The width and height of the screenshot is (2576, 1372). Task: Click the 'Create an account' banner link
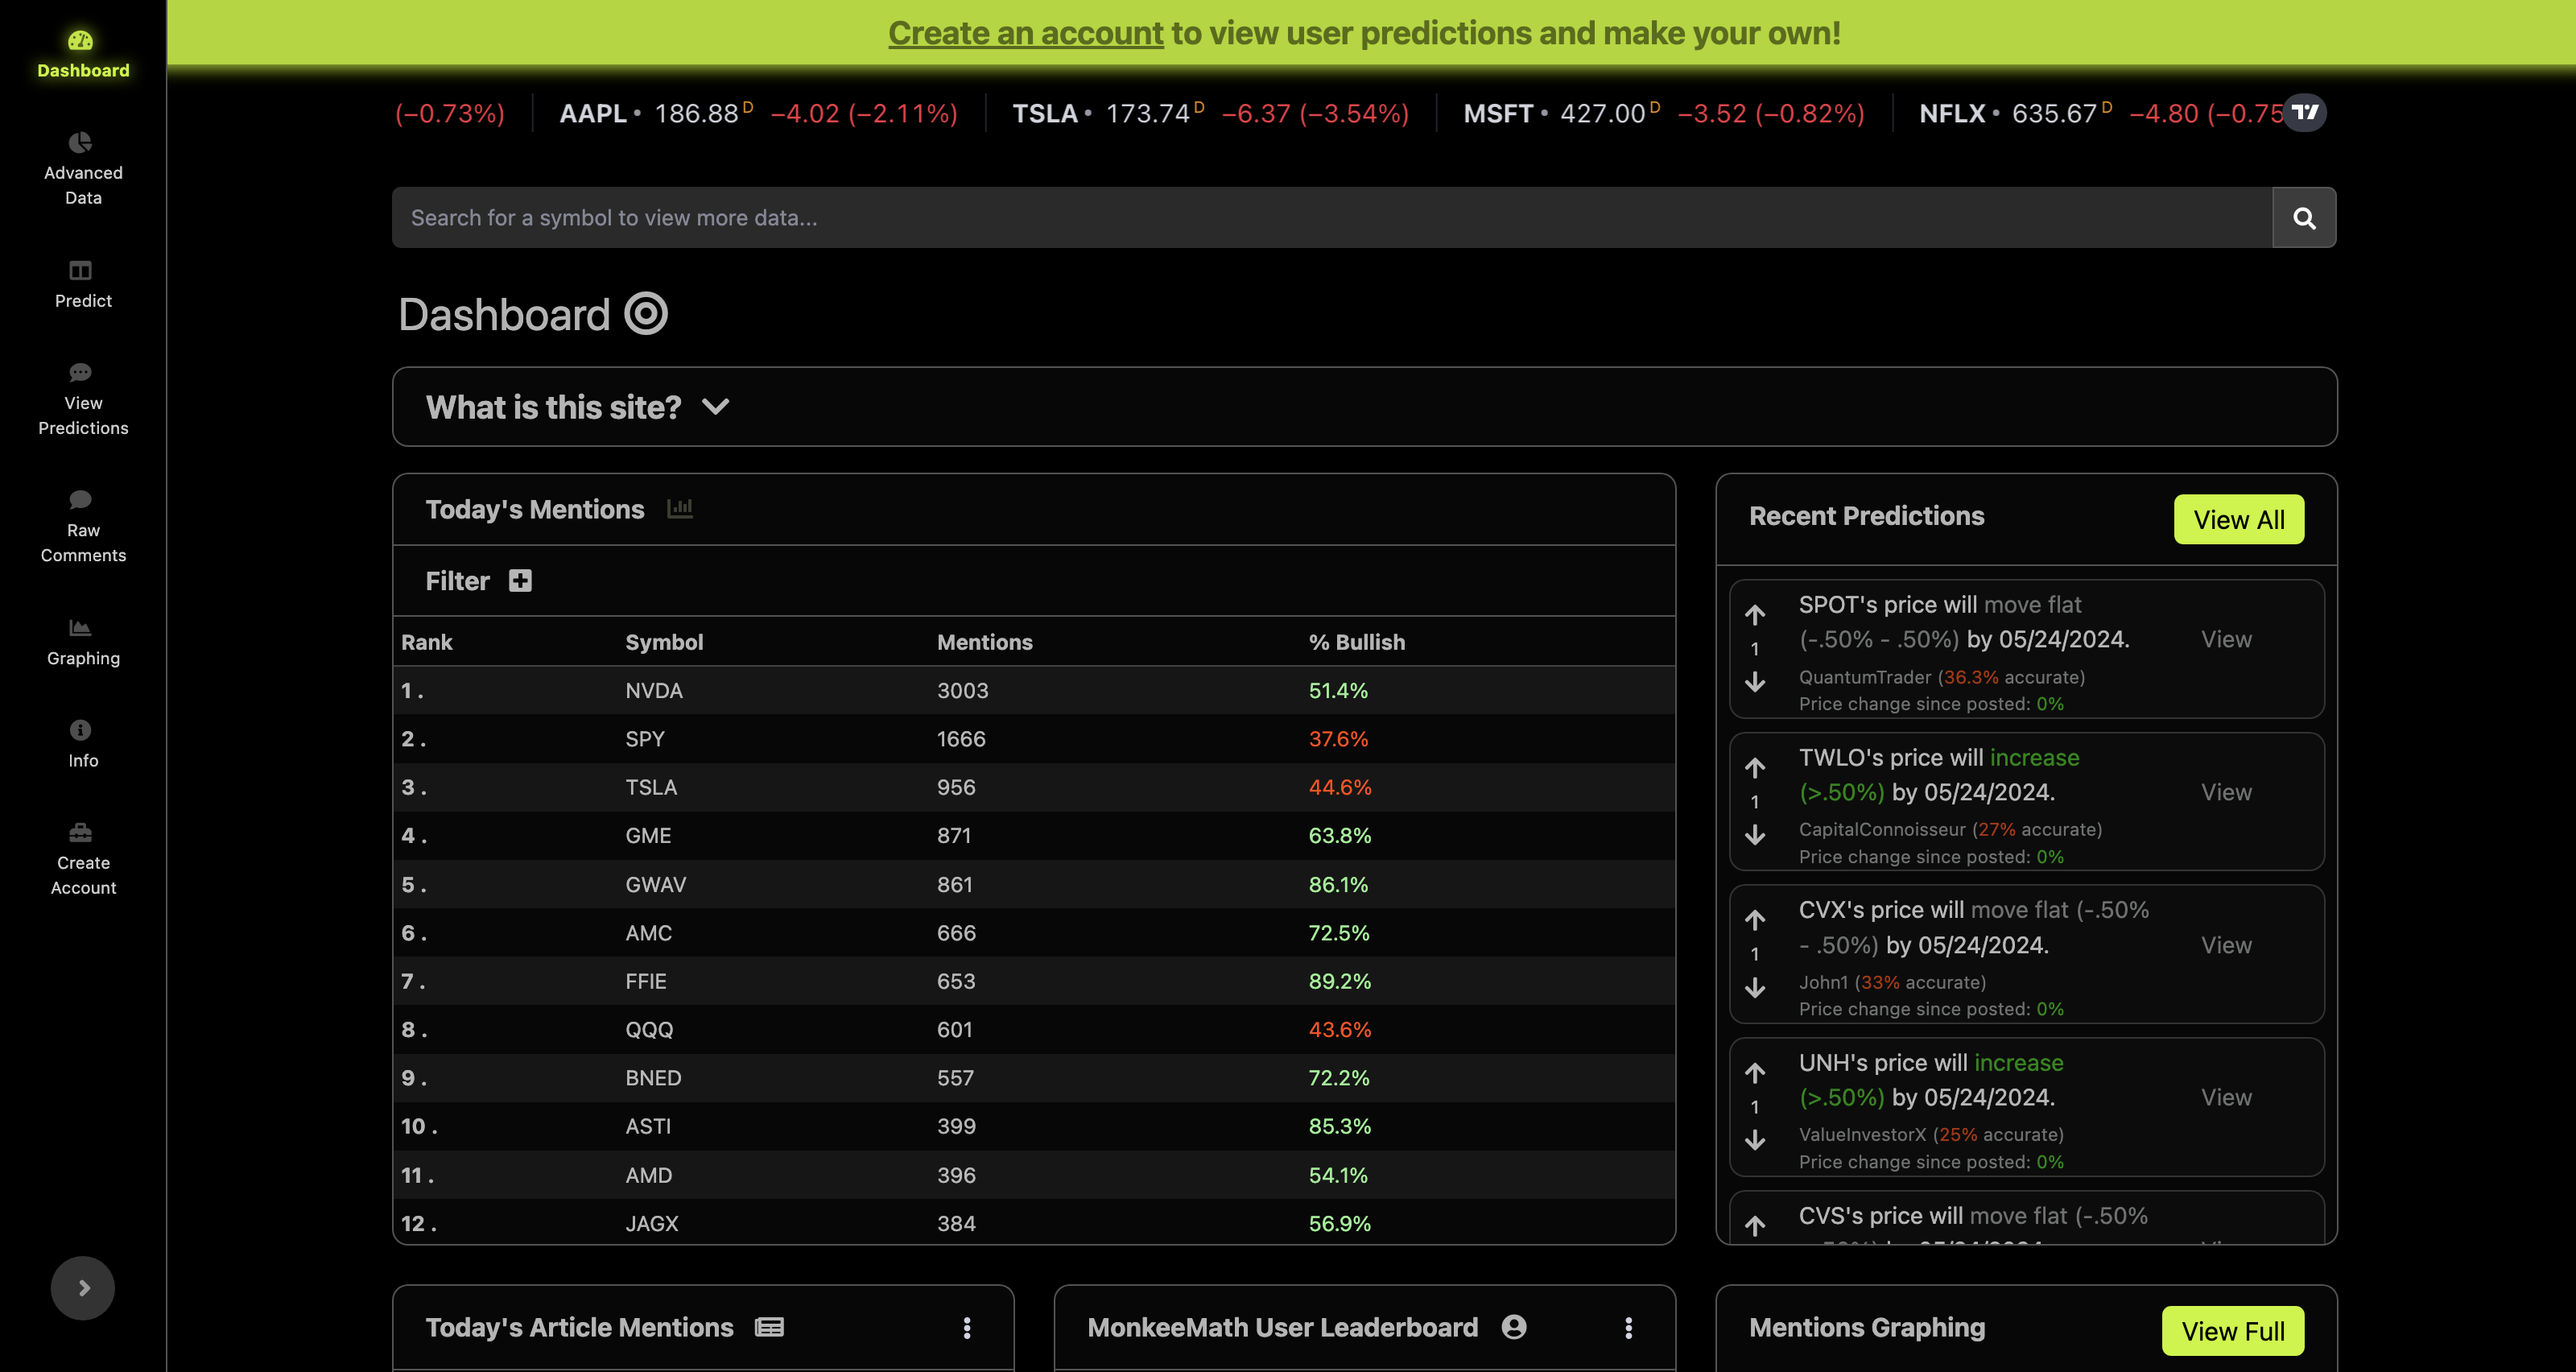pyautogui.click(x=1026, y=33)
